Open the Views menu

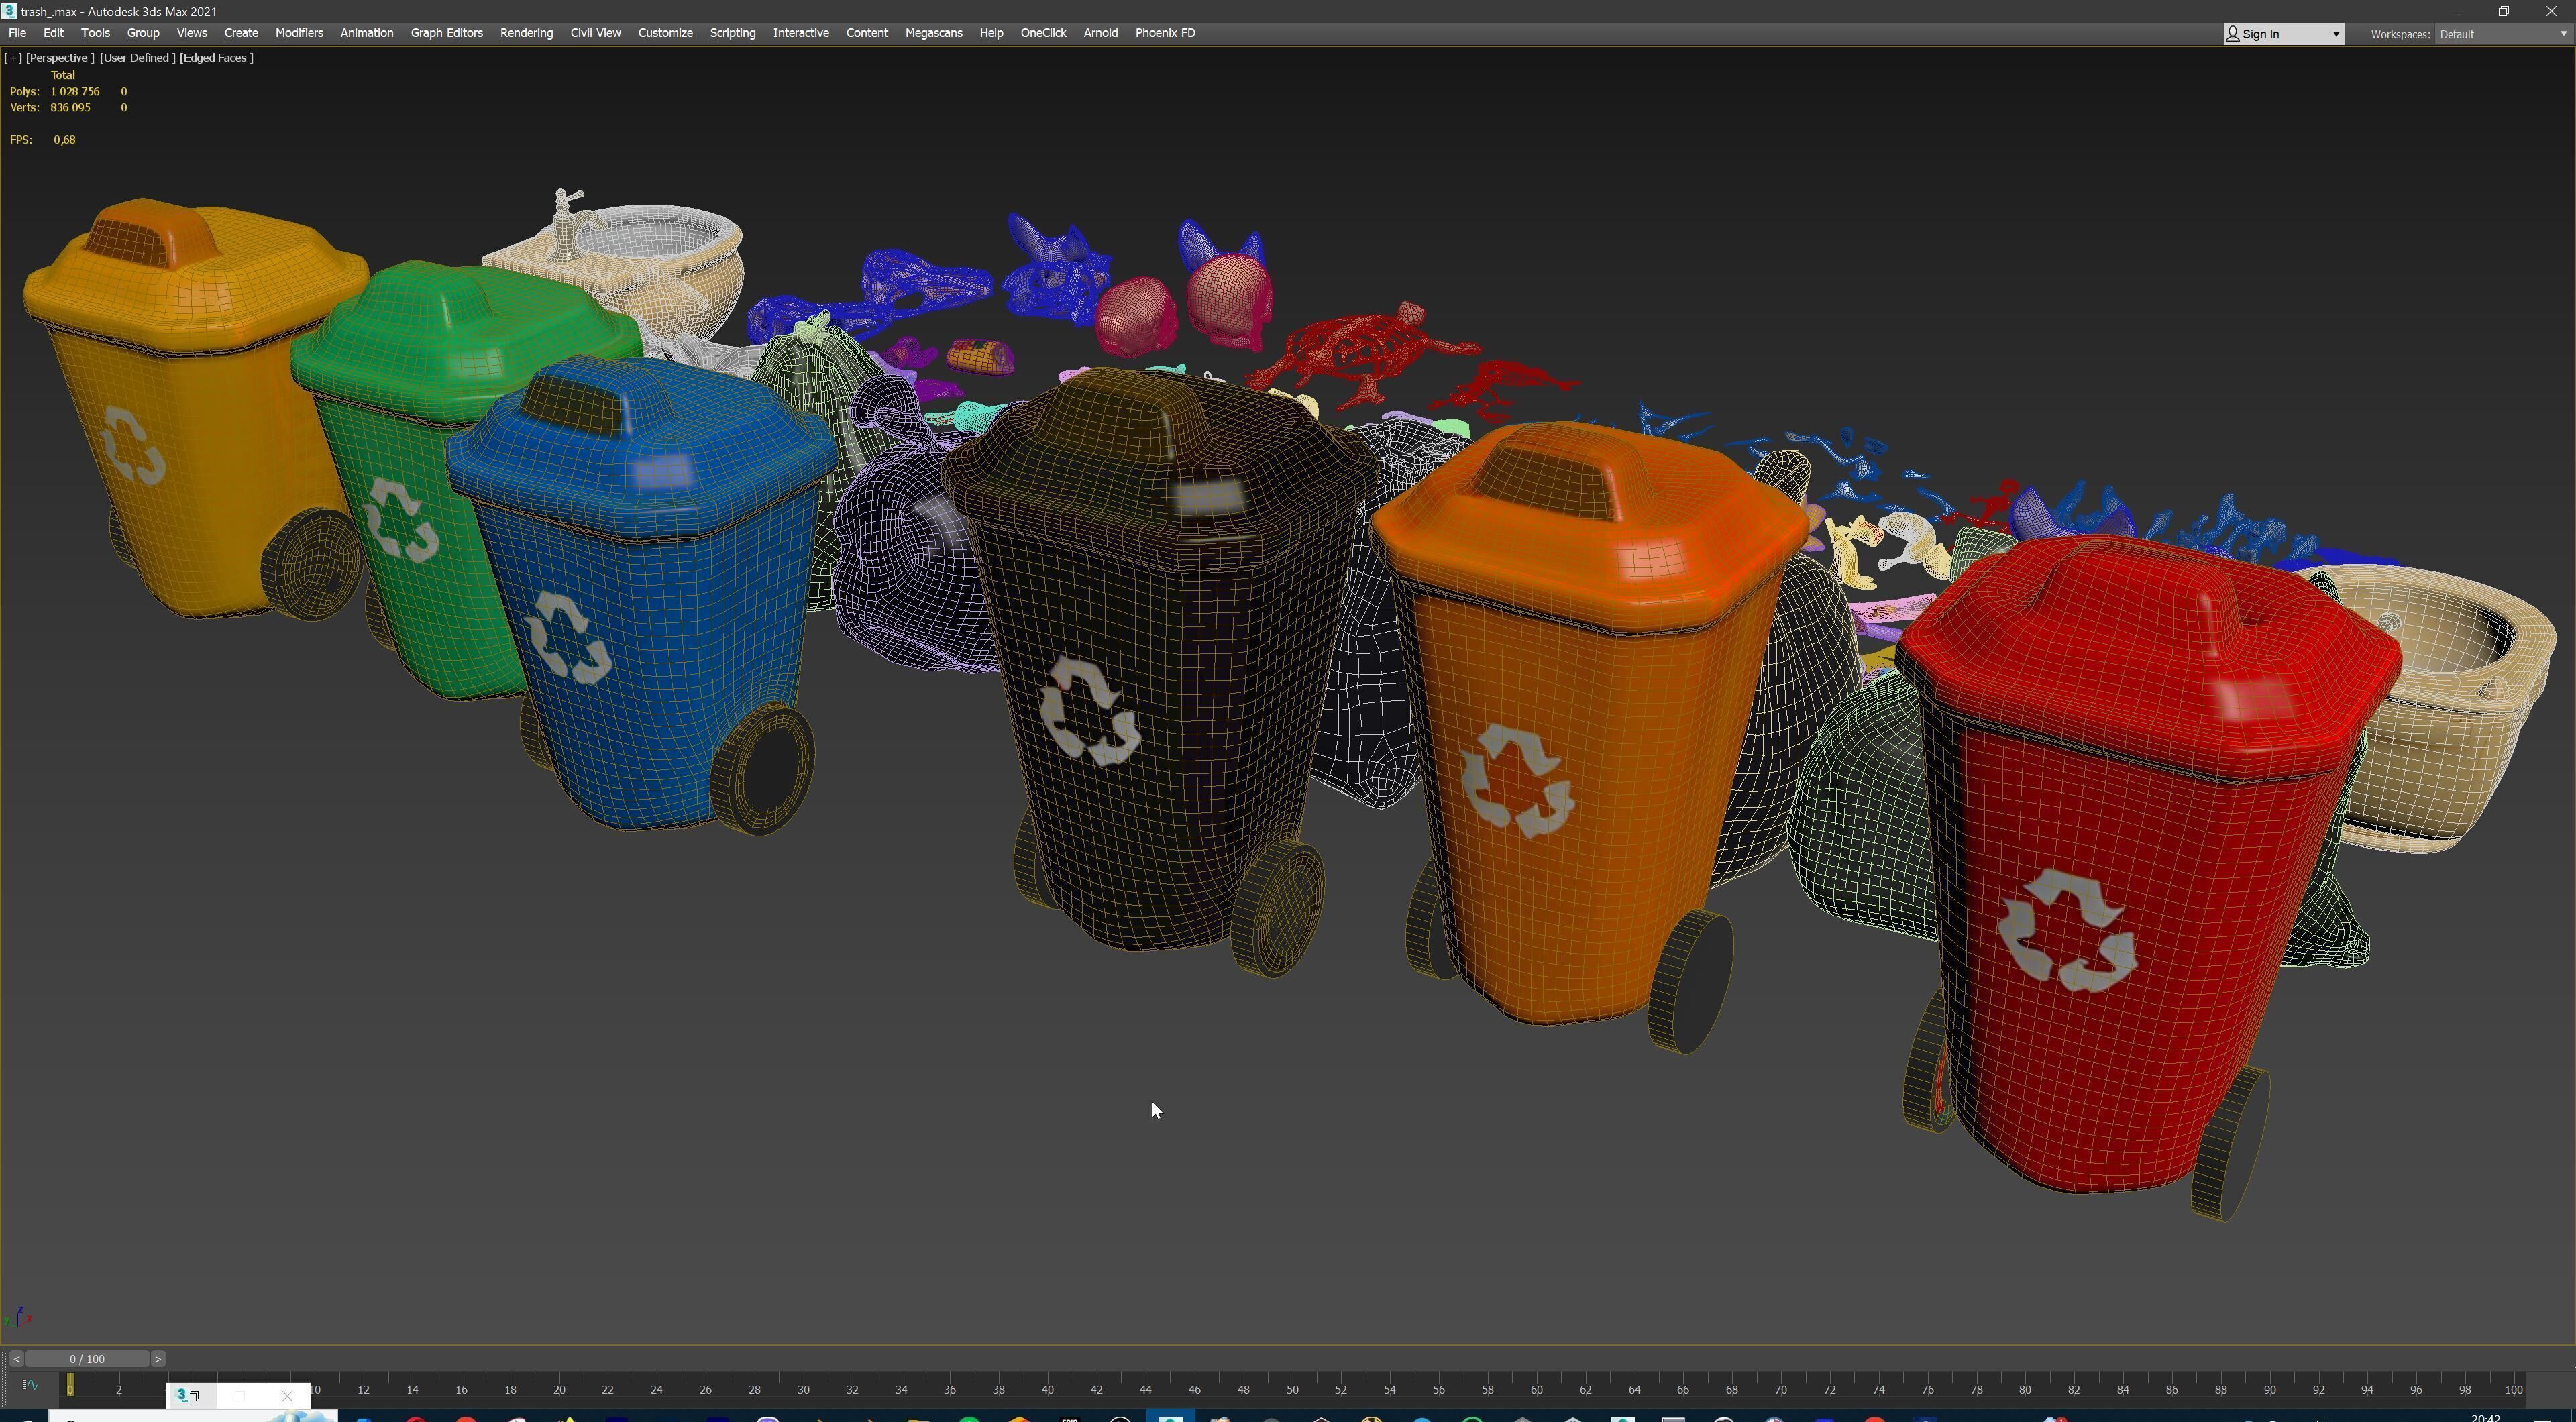click(x=191, y=33)
